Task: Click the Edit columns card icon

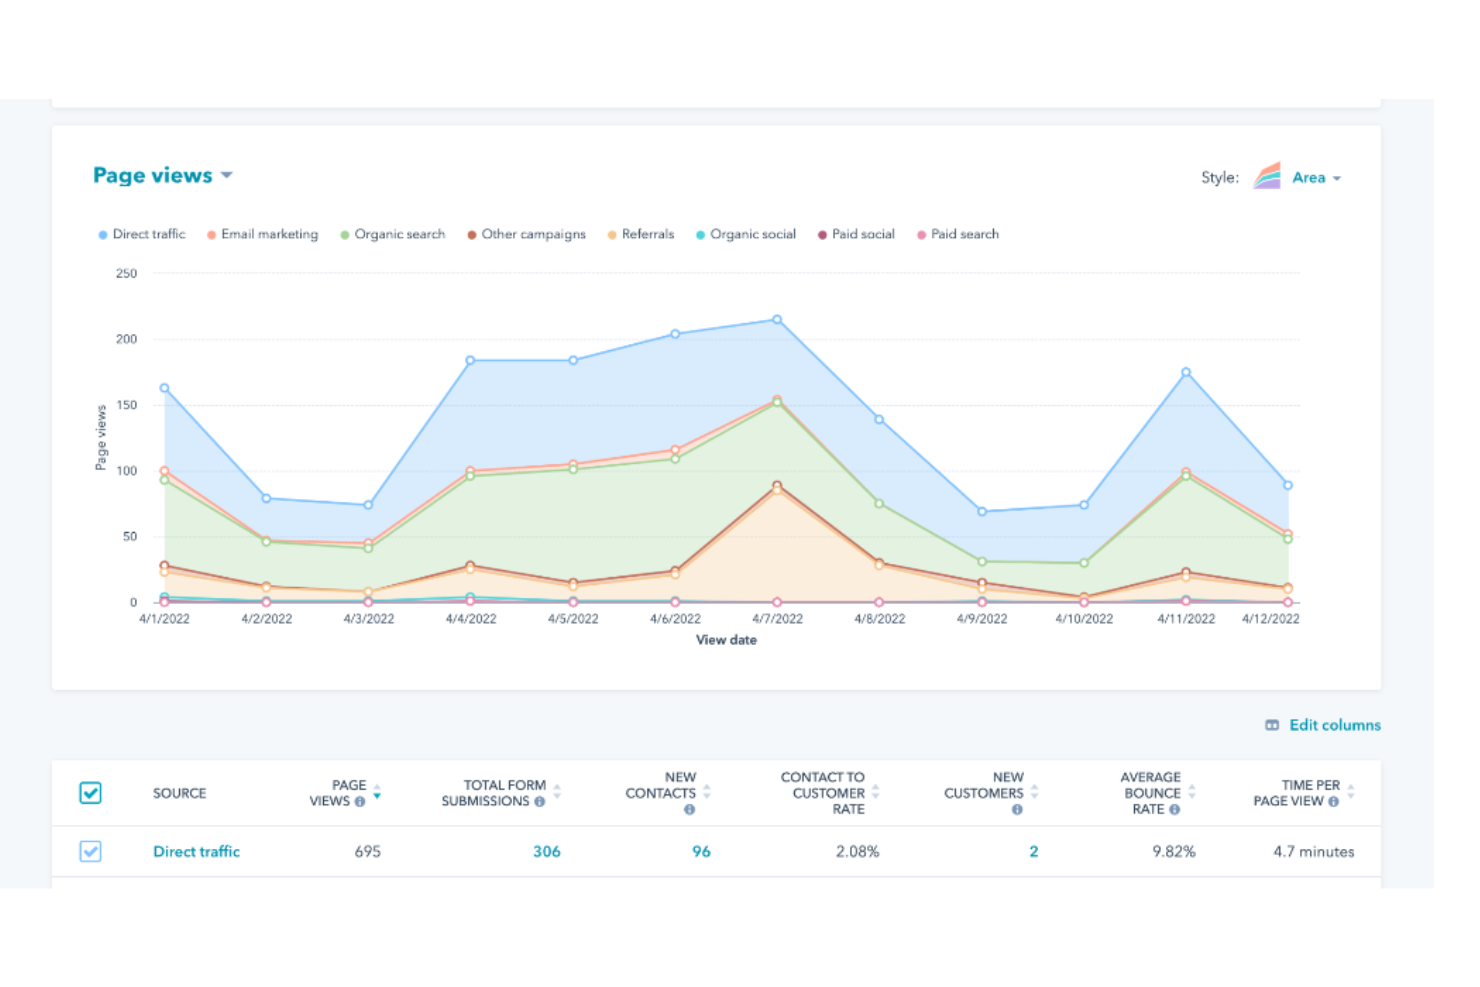Action: [1272, 724]
